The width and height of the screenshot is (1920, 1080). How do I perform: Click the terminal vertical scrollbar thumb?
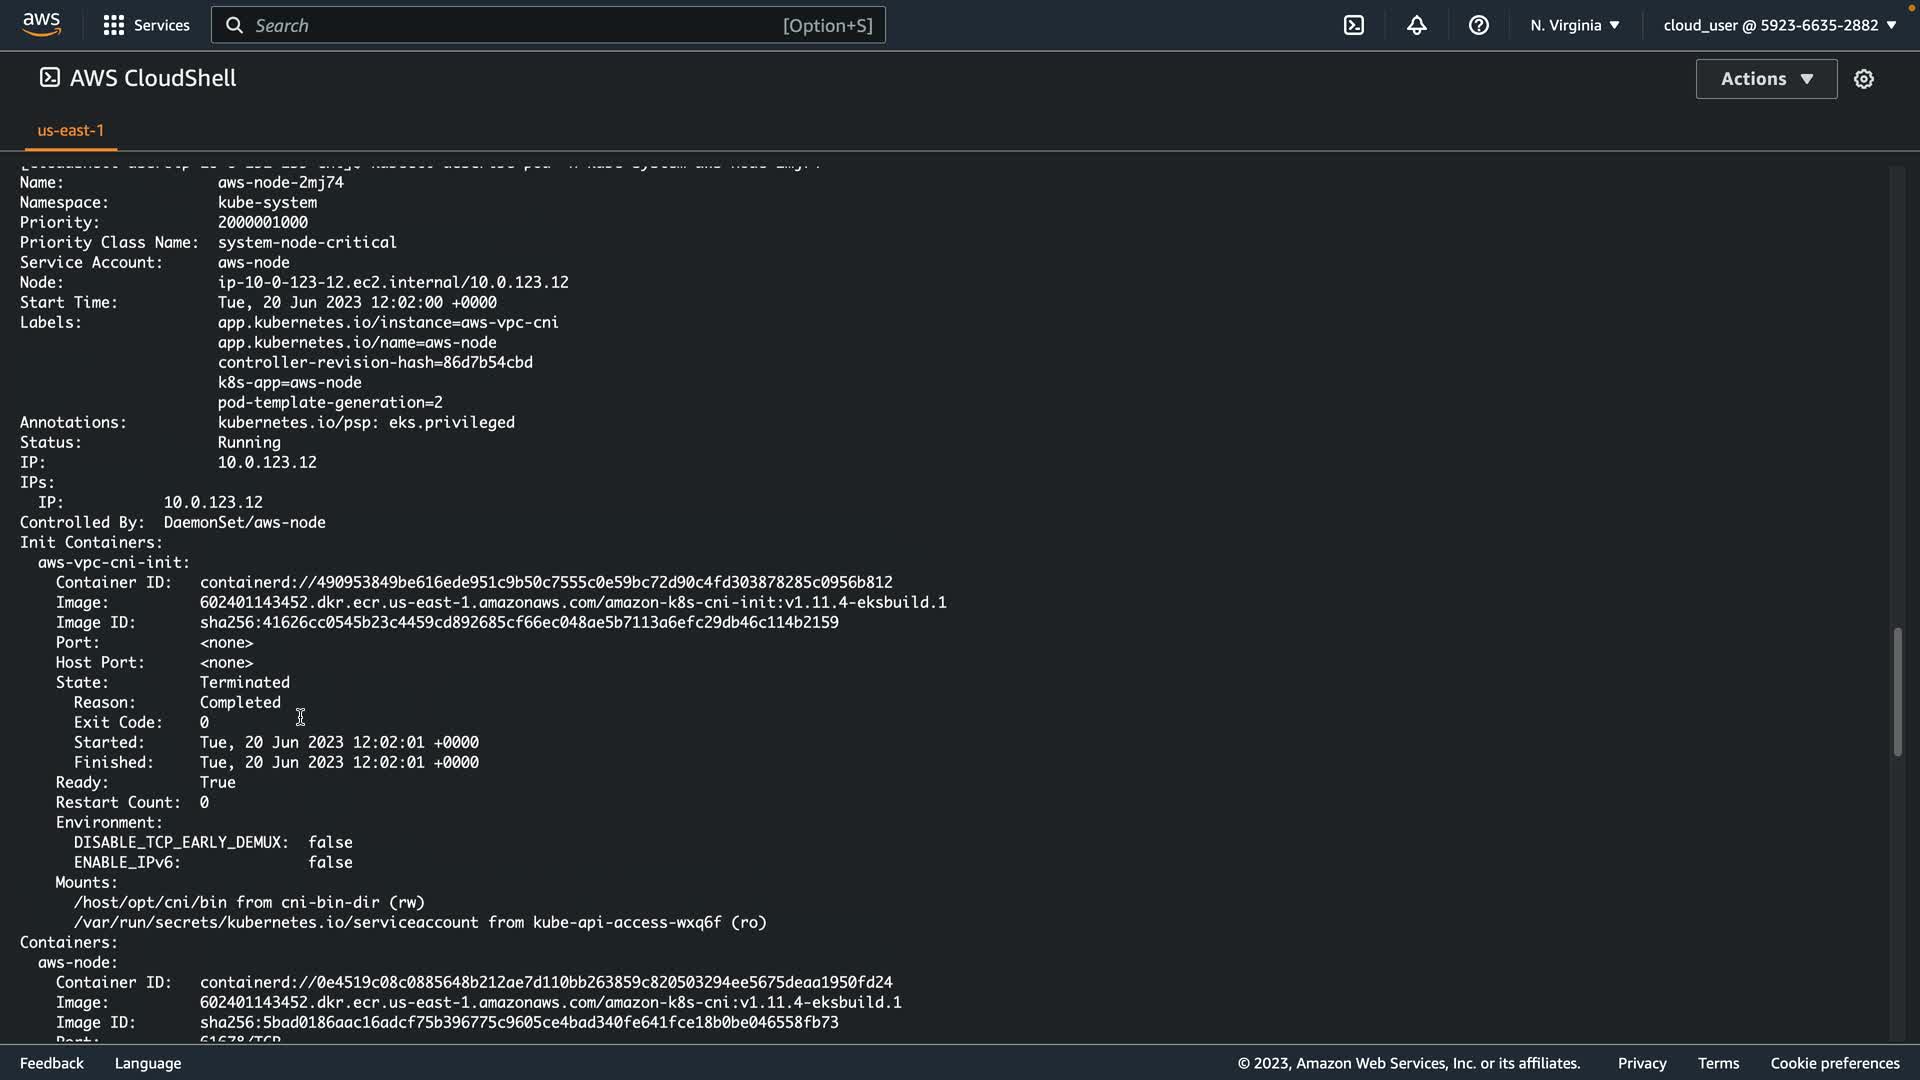pos(1897,692)
